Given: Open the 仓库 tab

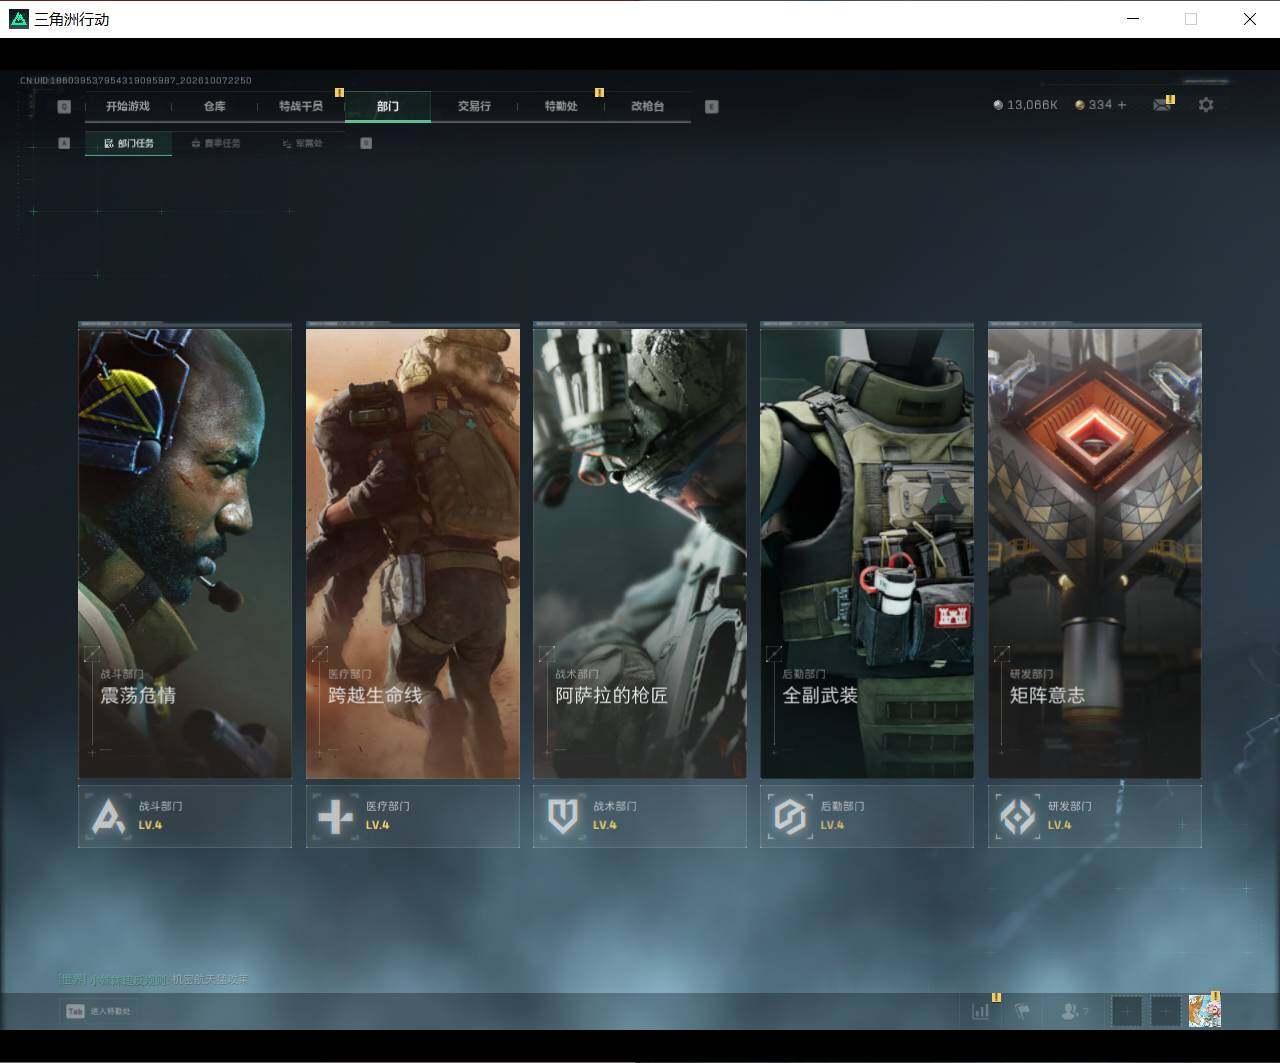Looking at the screenshot, I should click(x=214, y=106).
